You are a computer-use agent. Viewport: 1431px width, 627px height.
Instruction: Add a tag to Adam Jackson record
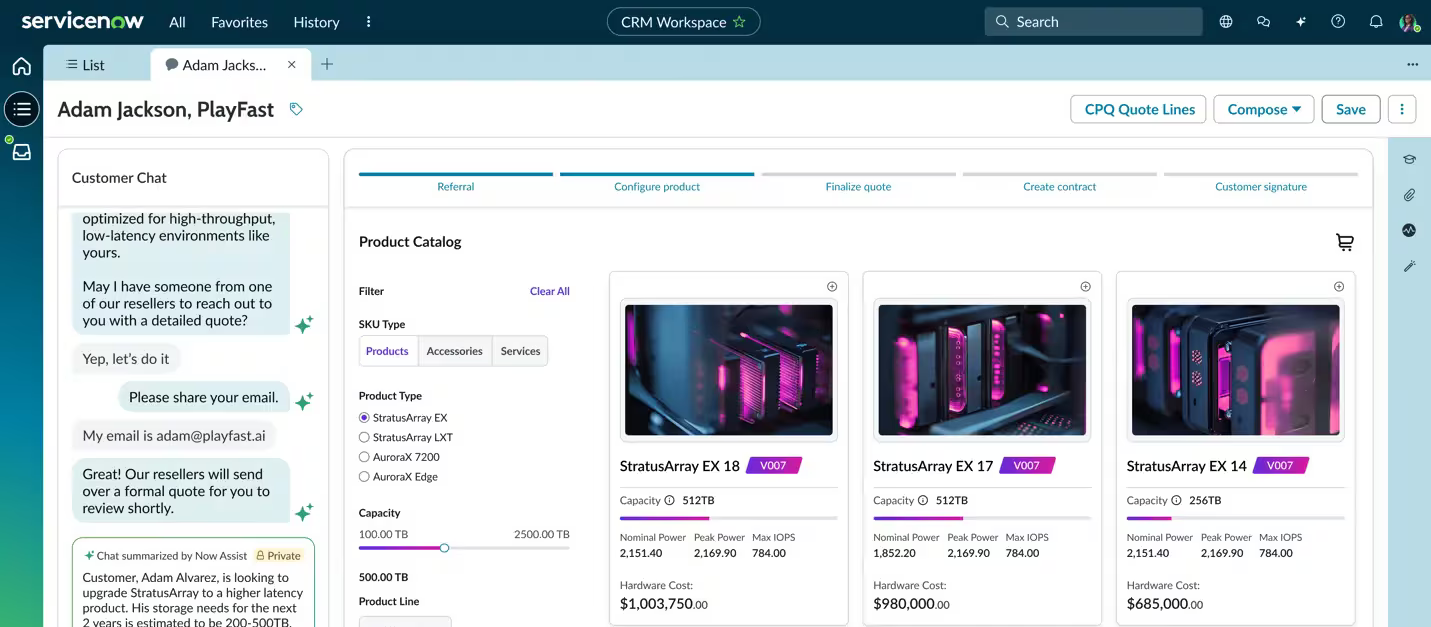(296, 109)
